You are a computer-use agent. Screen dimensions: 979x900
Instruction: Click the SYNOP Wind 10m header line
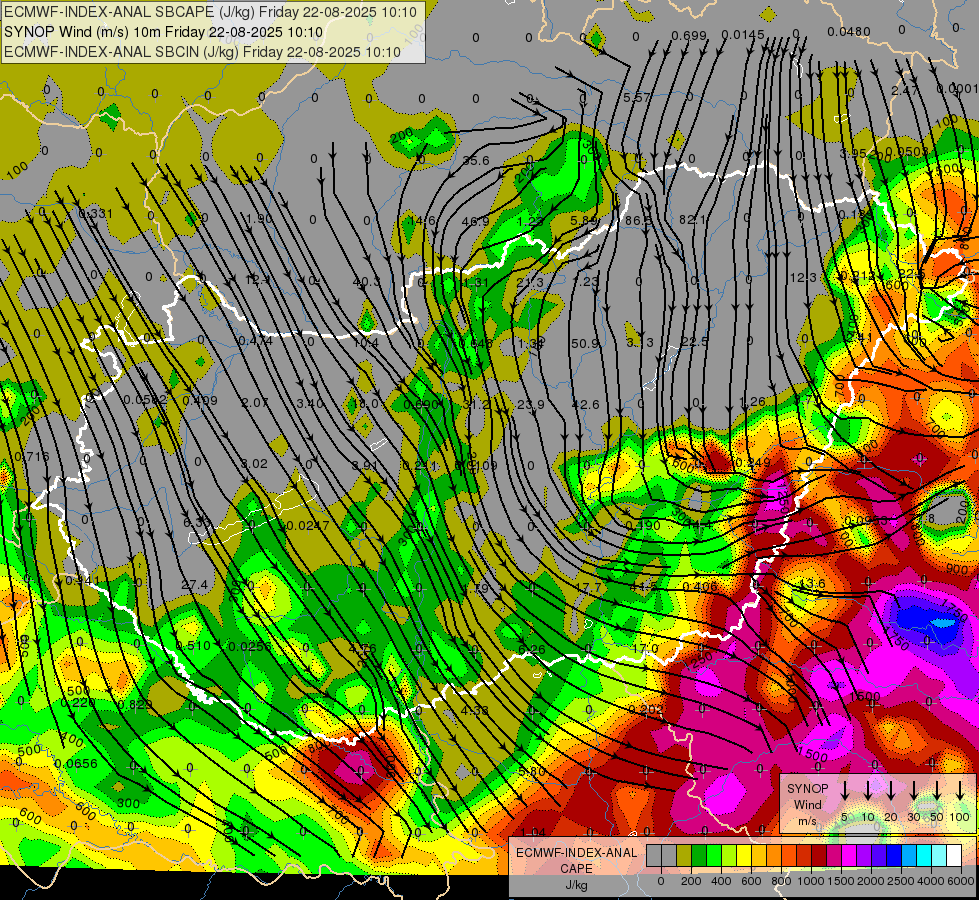[164, 32]
